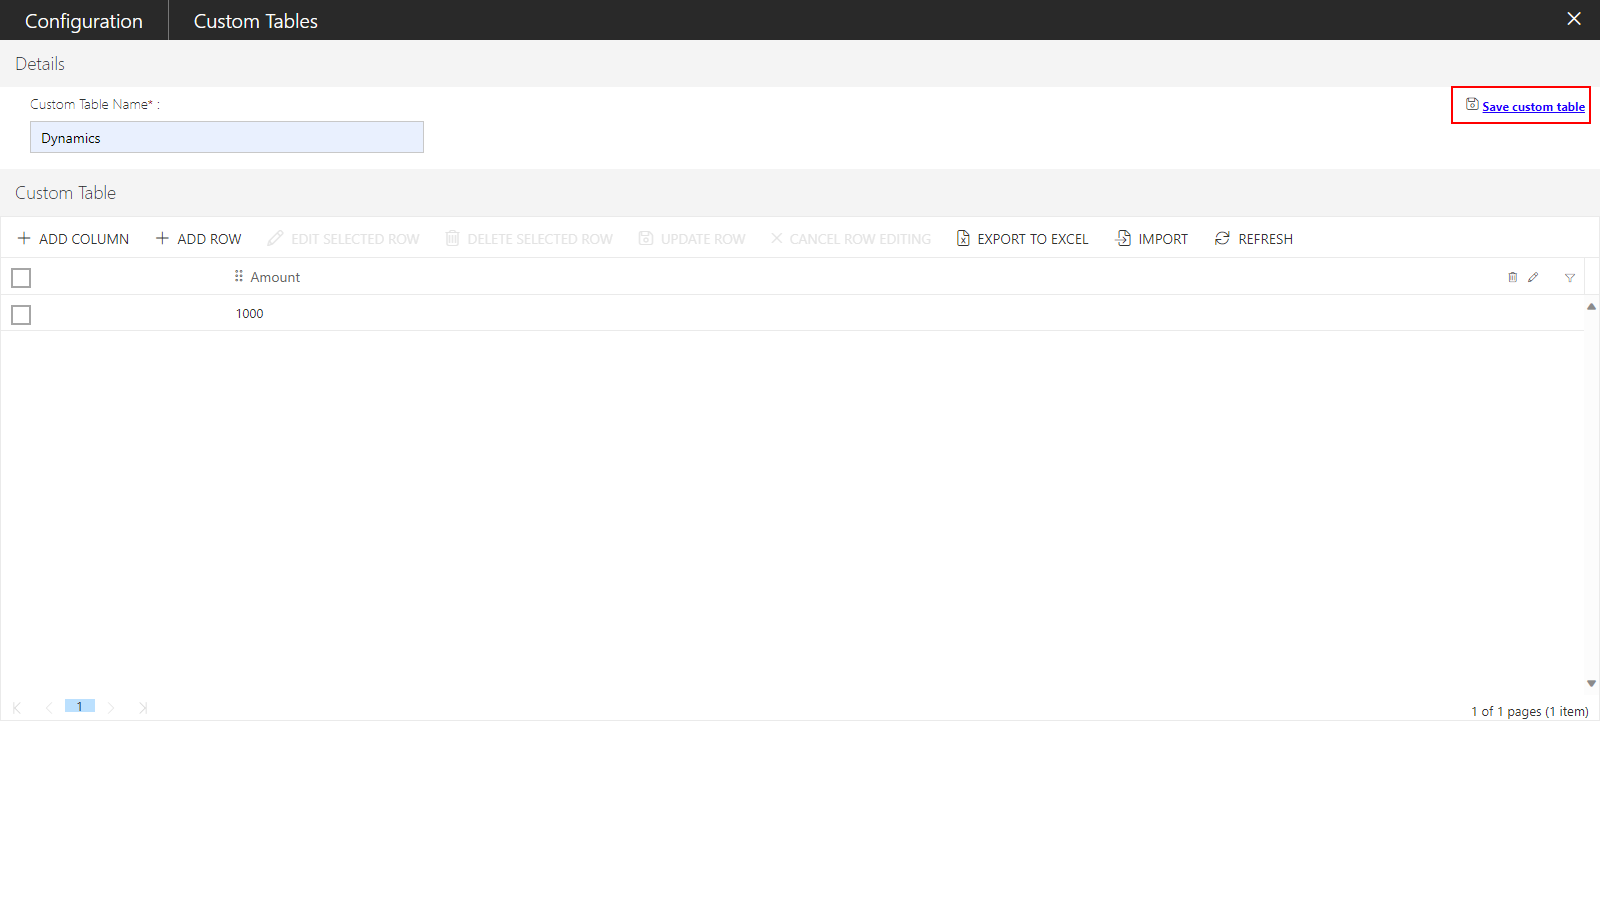1600x900 pixels.
Task: Jump to the last page arrow
Action: click(x=143, y=708)
